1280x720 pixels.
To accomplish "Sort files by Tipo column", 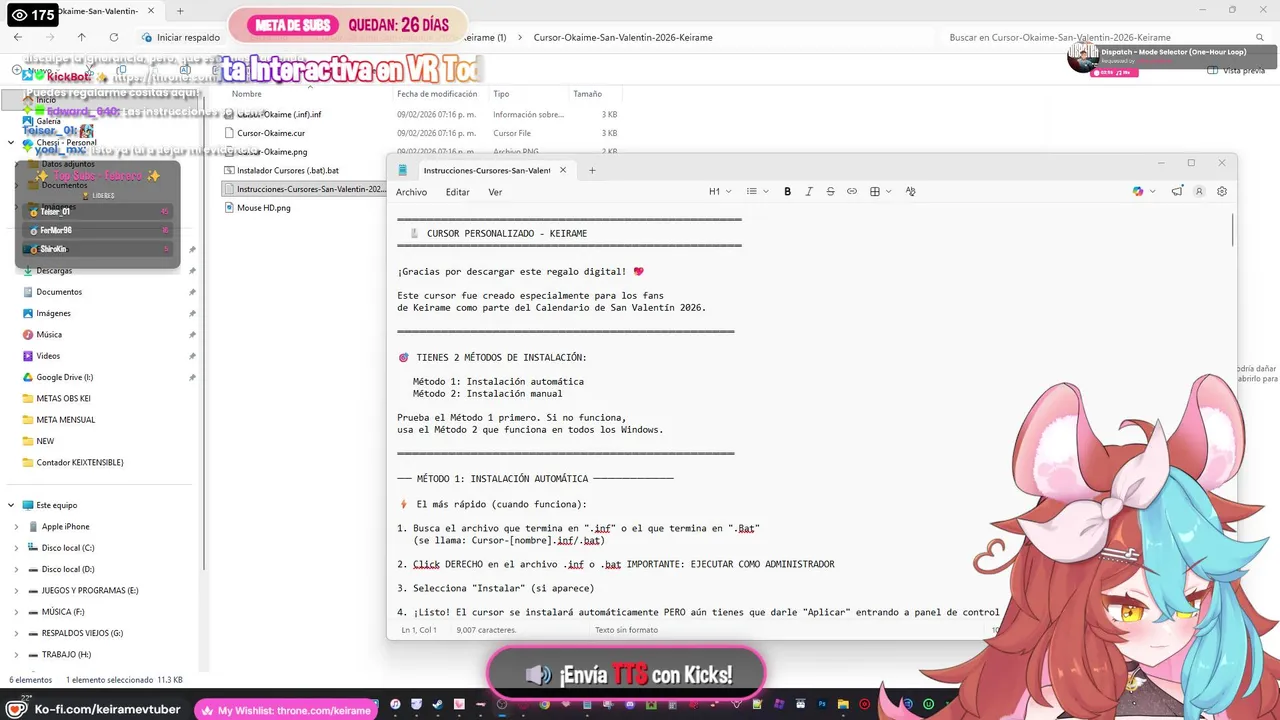I will 501,94.
